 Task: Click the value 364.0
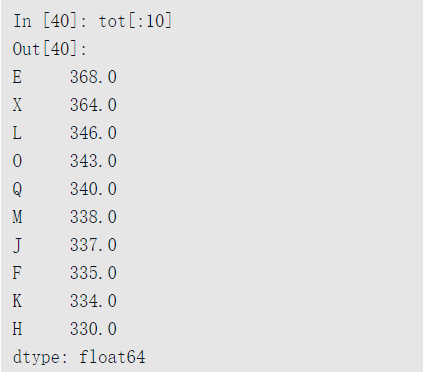click(x=93, y=105)
